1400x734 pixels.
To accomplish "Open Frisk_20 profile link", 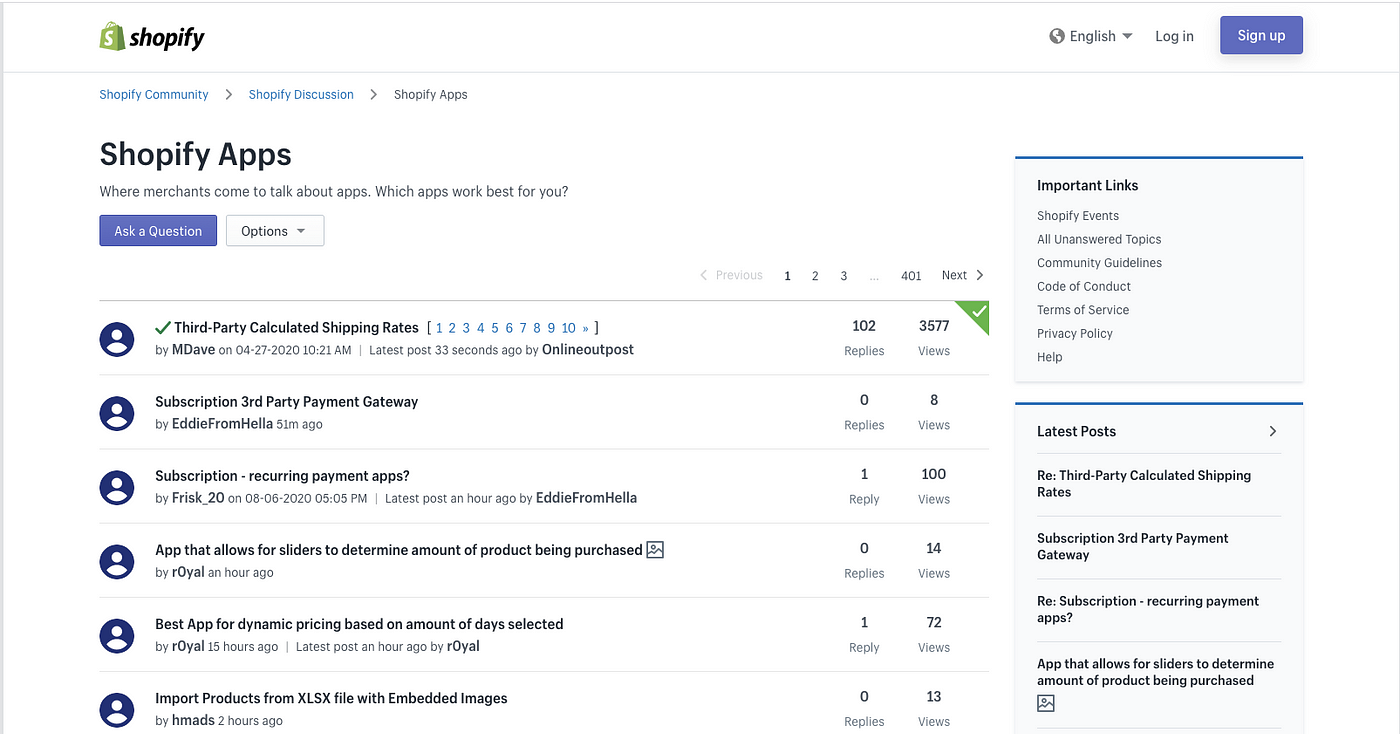I will (198, 498).
